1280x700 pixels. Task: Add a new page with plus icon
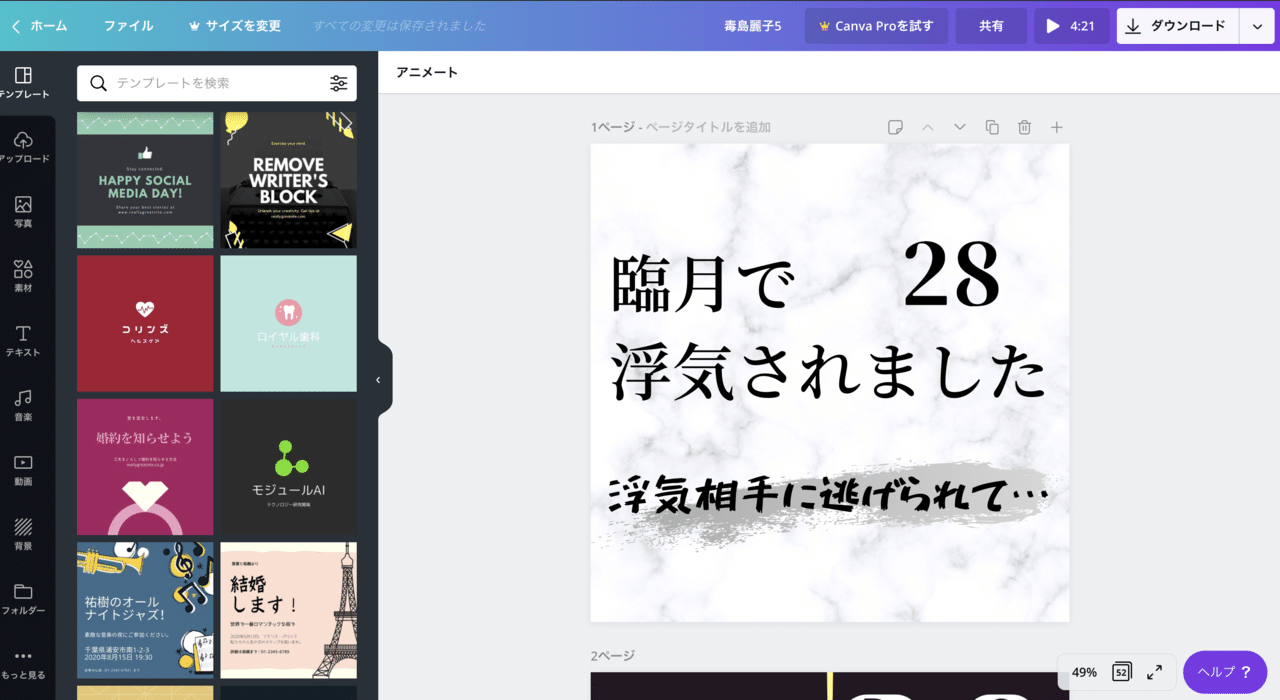[1057, 127]
